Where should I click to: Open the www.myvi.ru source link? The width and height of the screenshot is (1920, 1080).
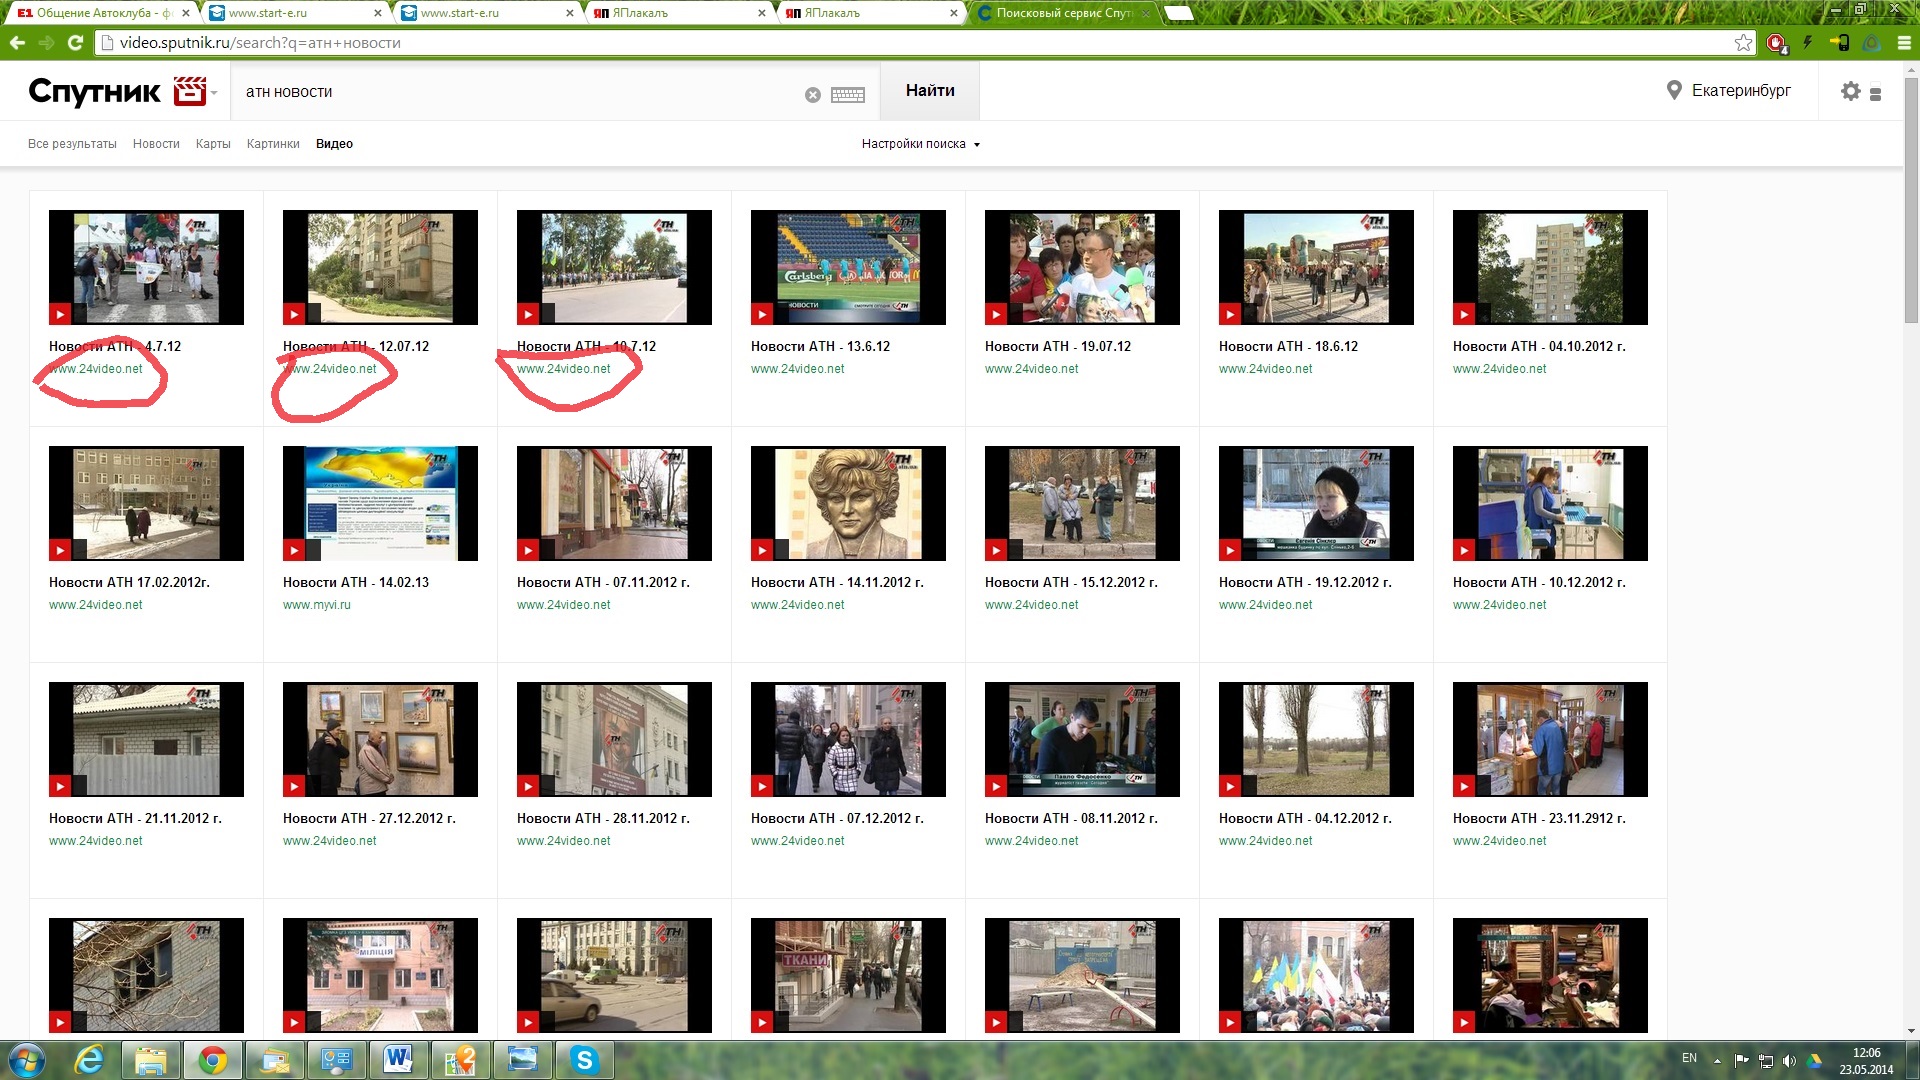(x=316, y=605)
